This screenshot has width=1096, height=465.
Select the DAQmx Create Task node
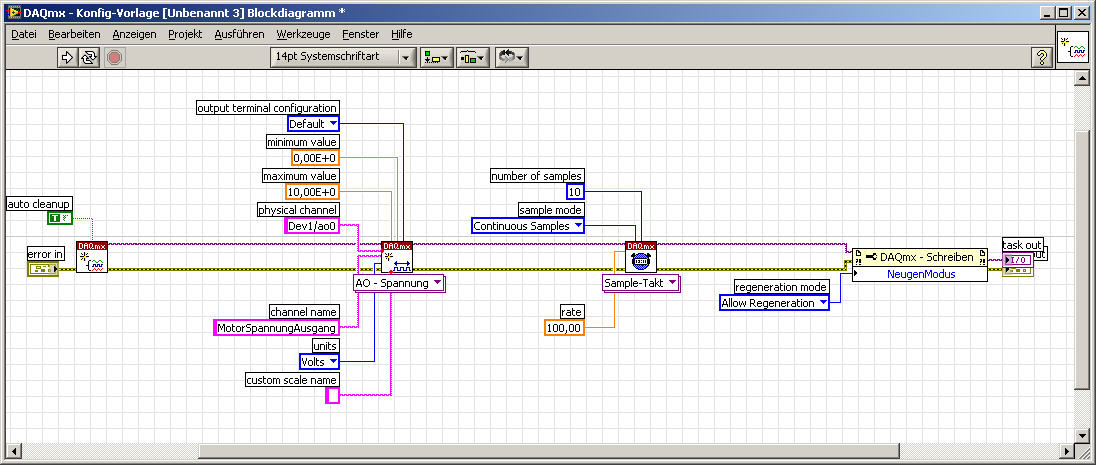tap(92, 257)
